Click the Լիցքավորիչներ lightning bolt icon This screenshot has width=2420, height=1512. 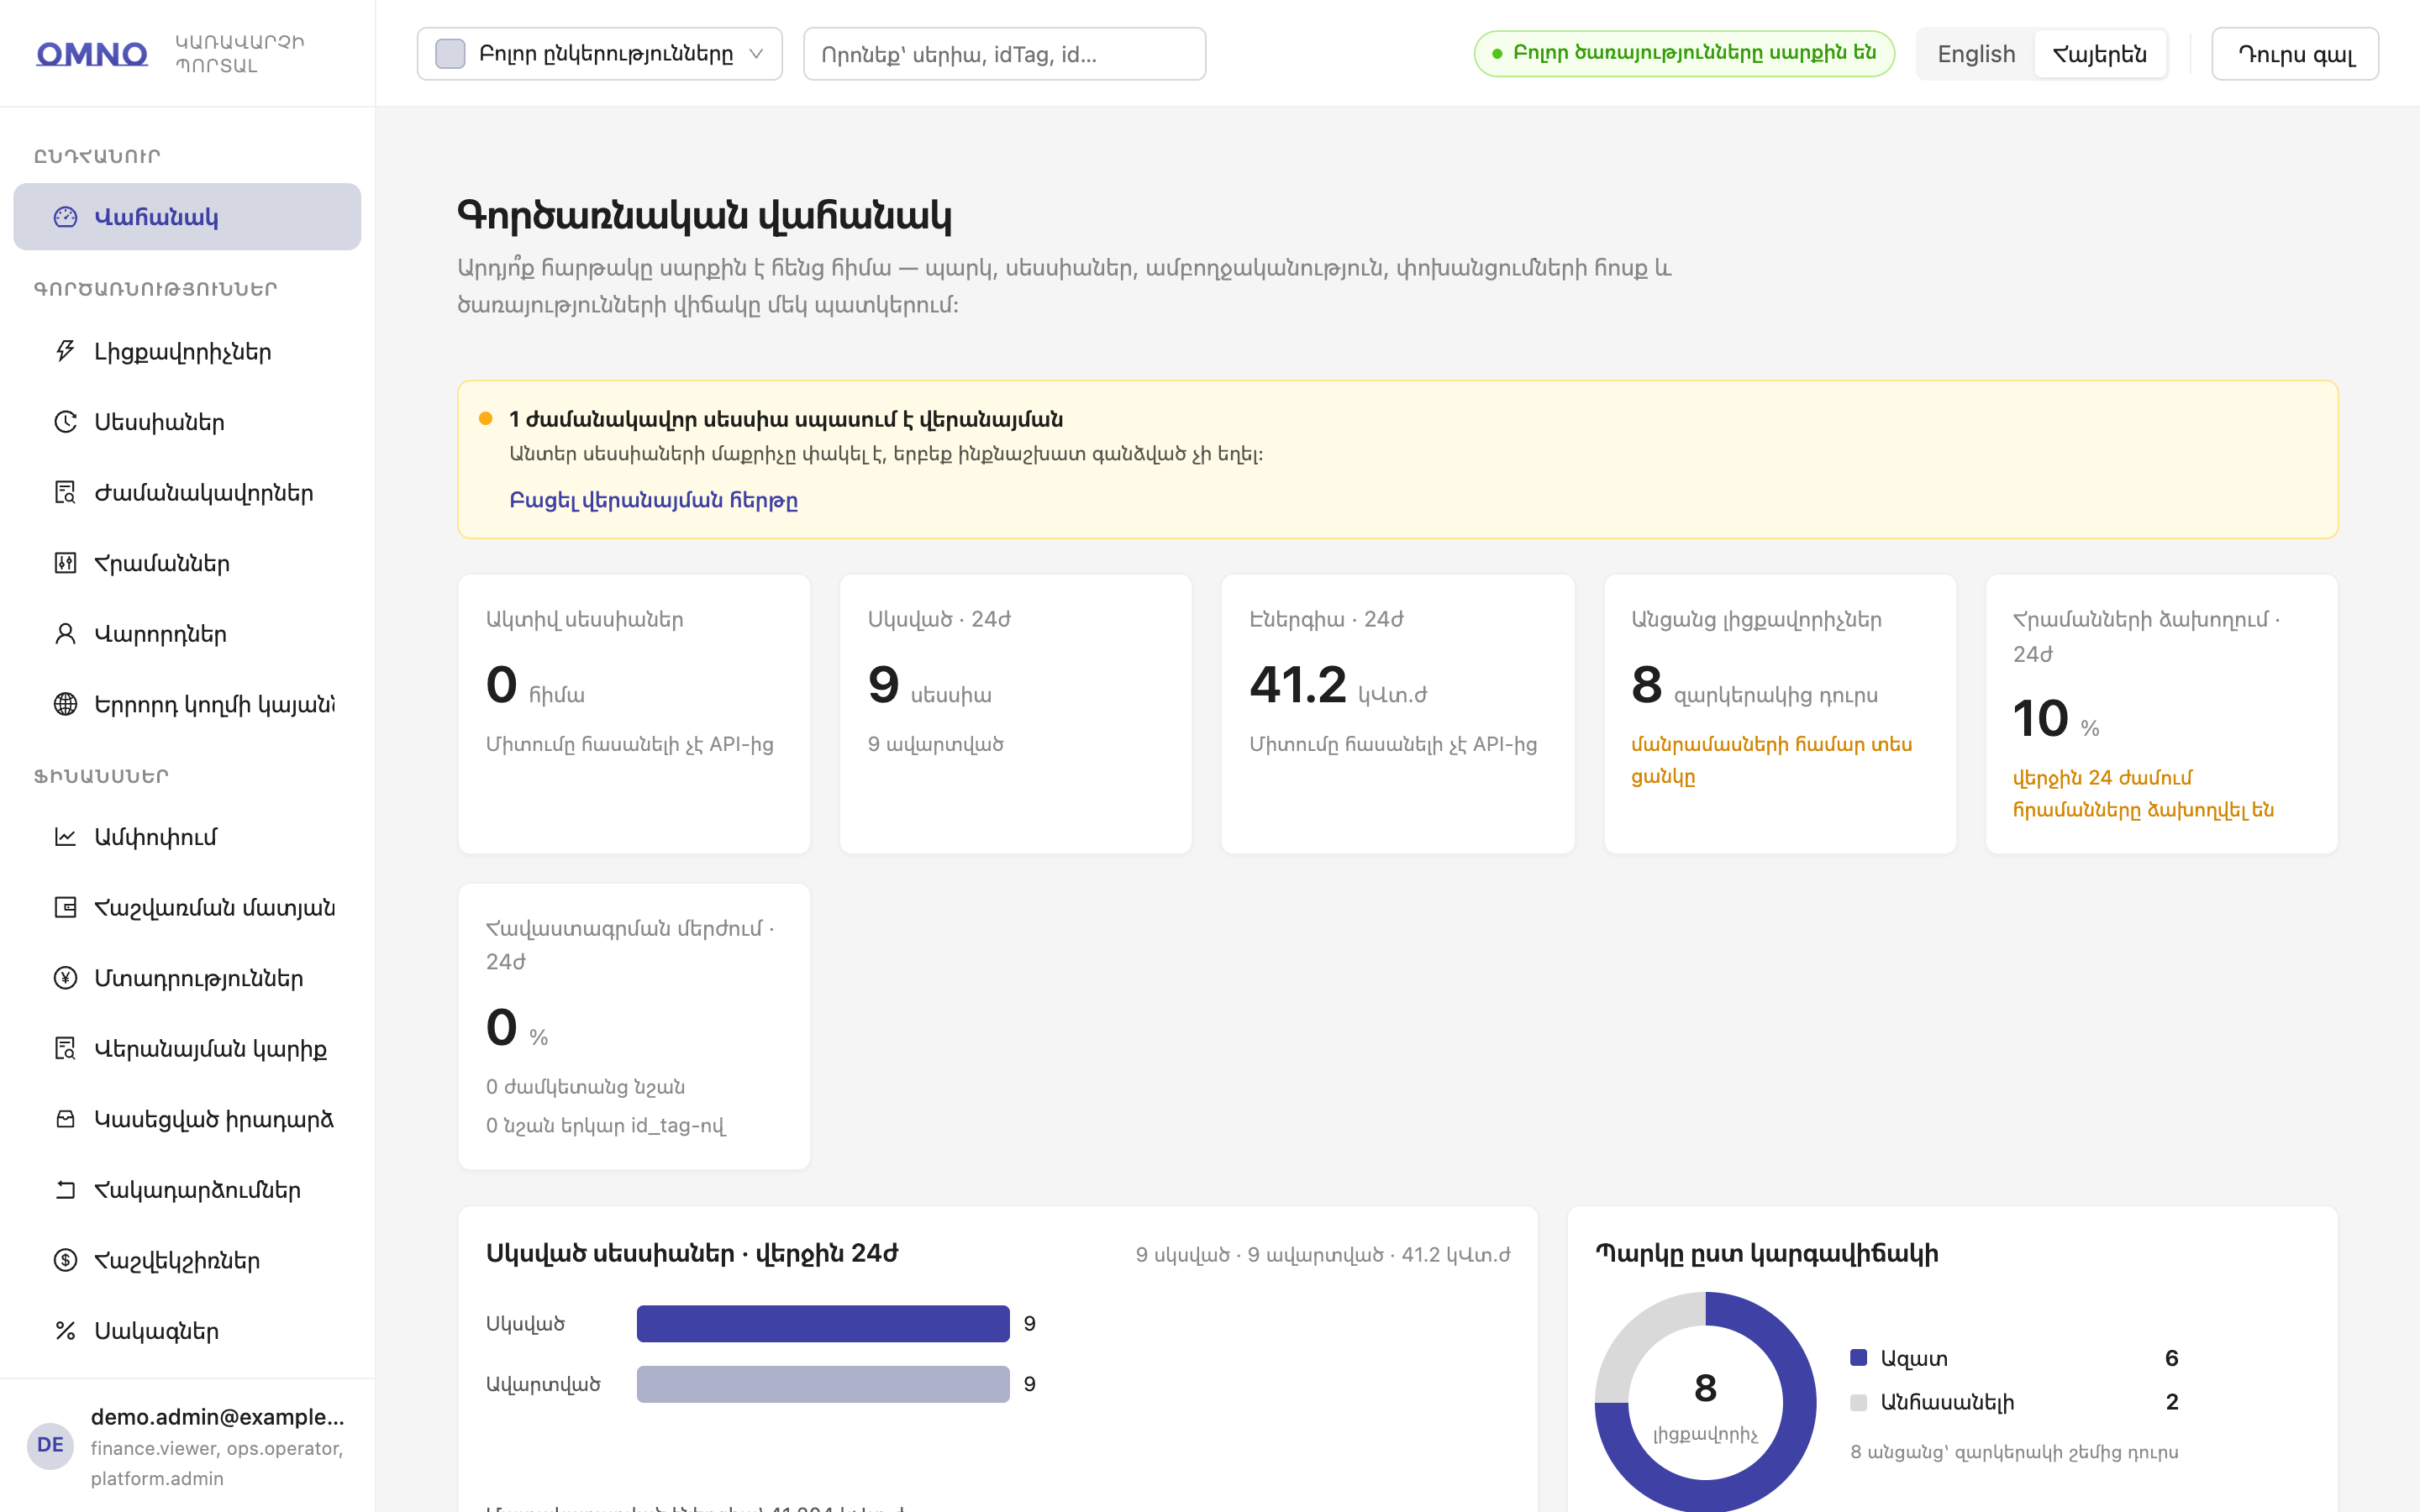(65, 351)
